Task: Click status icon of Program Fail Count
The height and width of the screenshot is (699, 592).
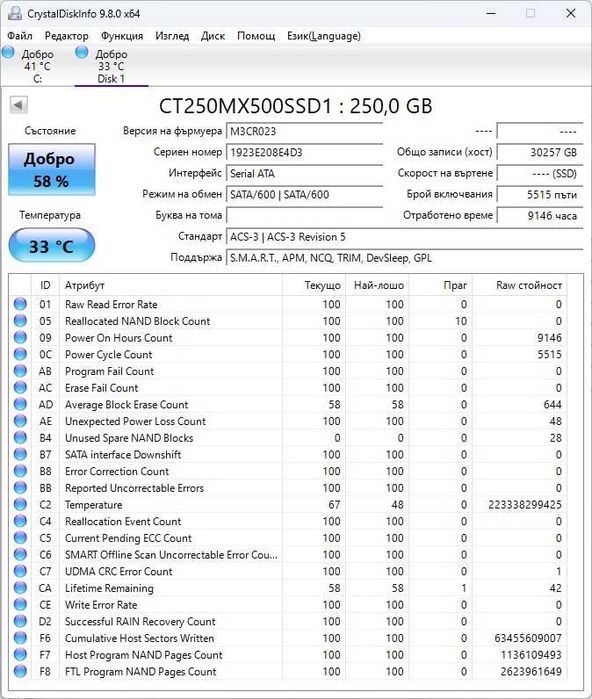Action: coord(20,371)
